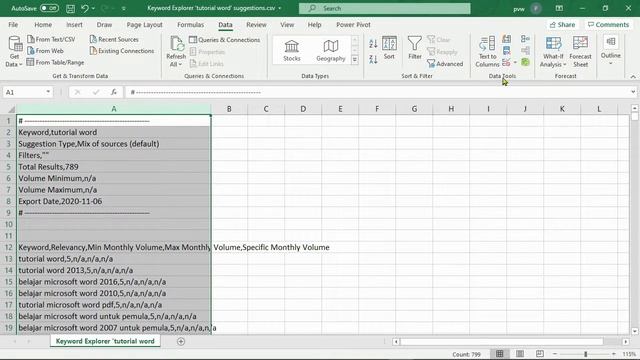
Task: Select row 12 header
Action: click(8, 247)
